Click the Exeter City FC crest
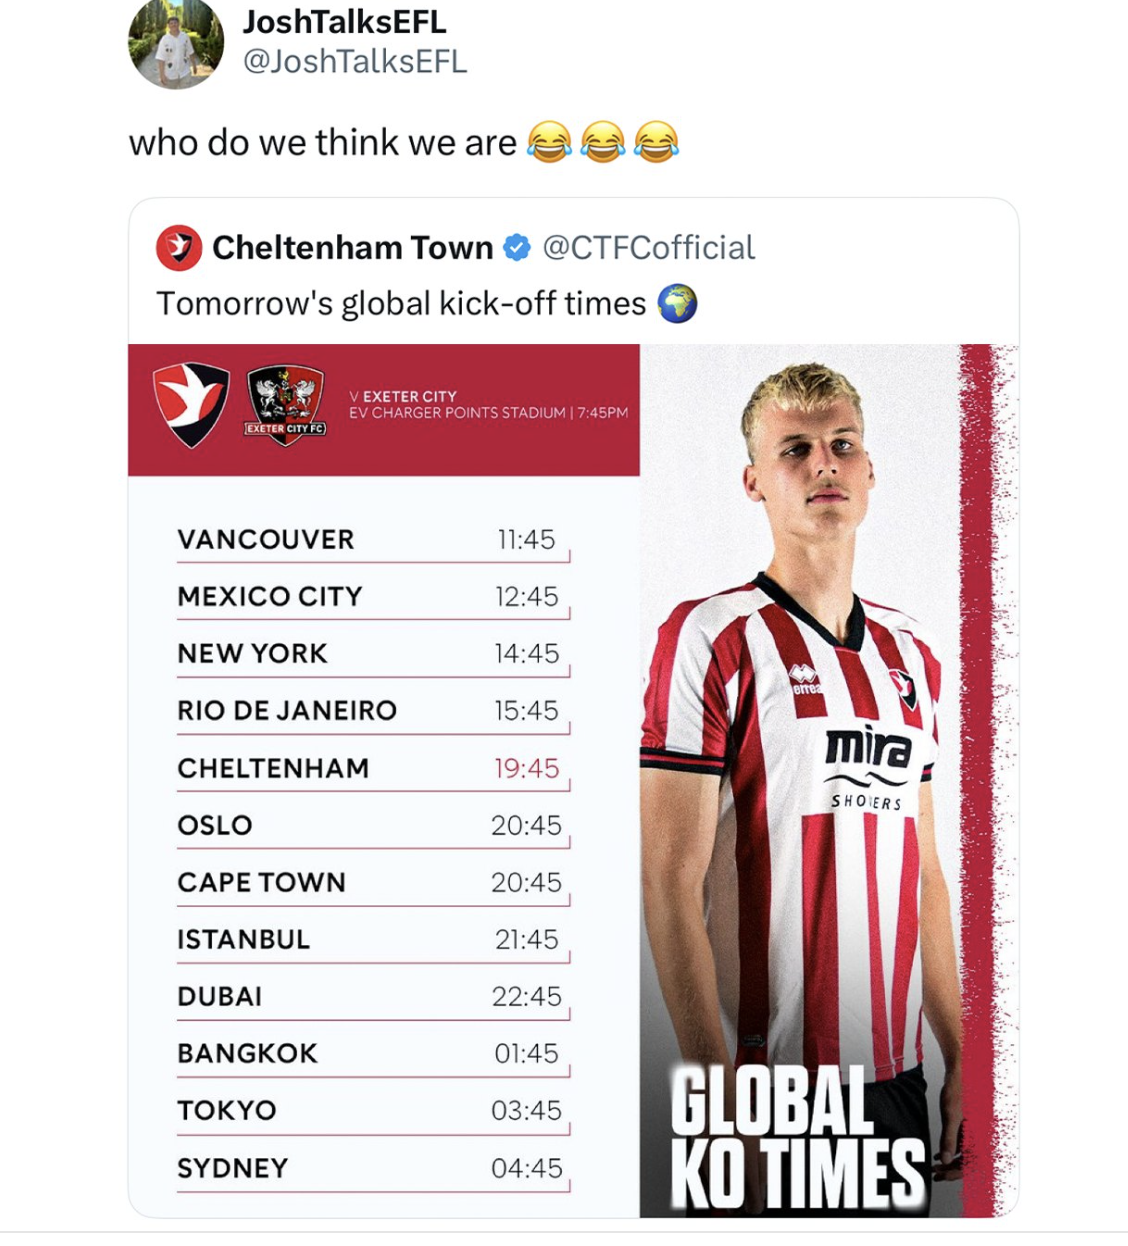This screenshot has width=1128, height=1246. tap(286, 405)
